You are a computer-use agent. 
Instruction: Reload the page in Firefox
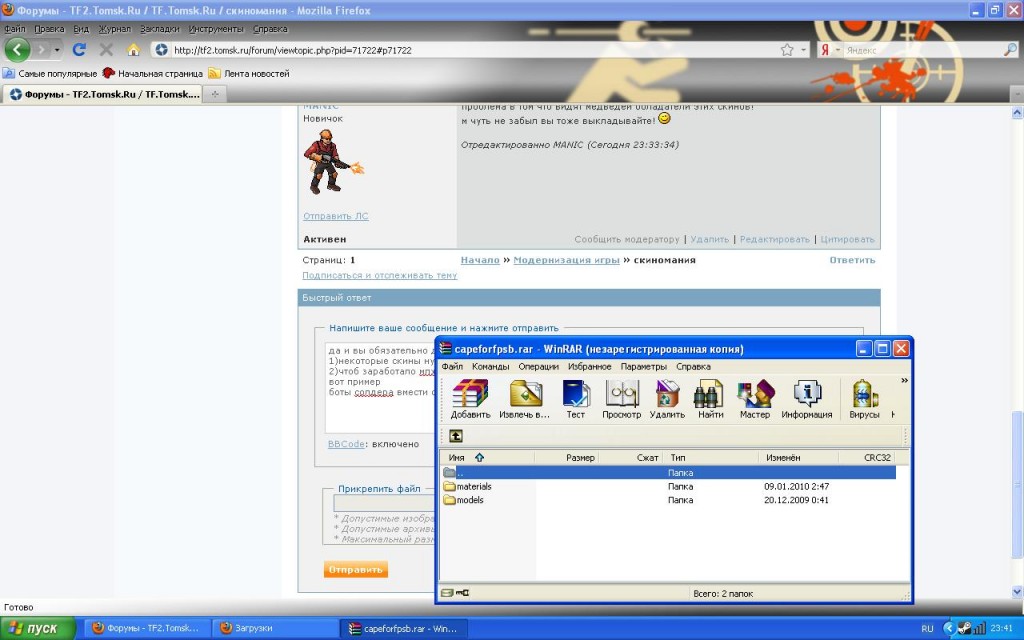click(x=79, y=50)
